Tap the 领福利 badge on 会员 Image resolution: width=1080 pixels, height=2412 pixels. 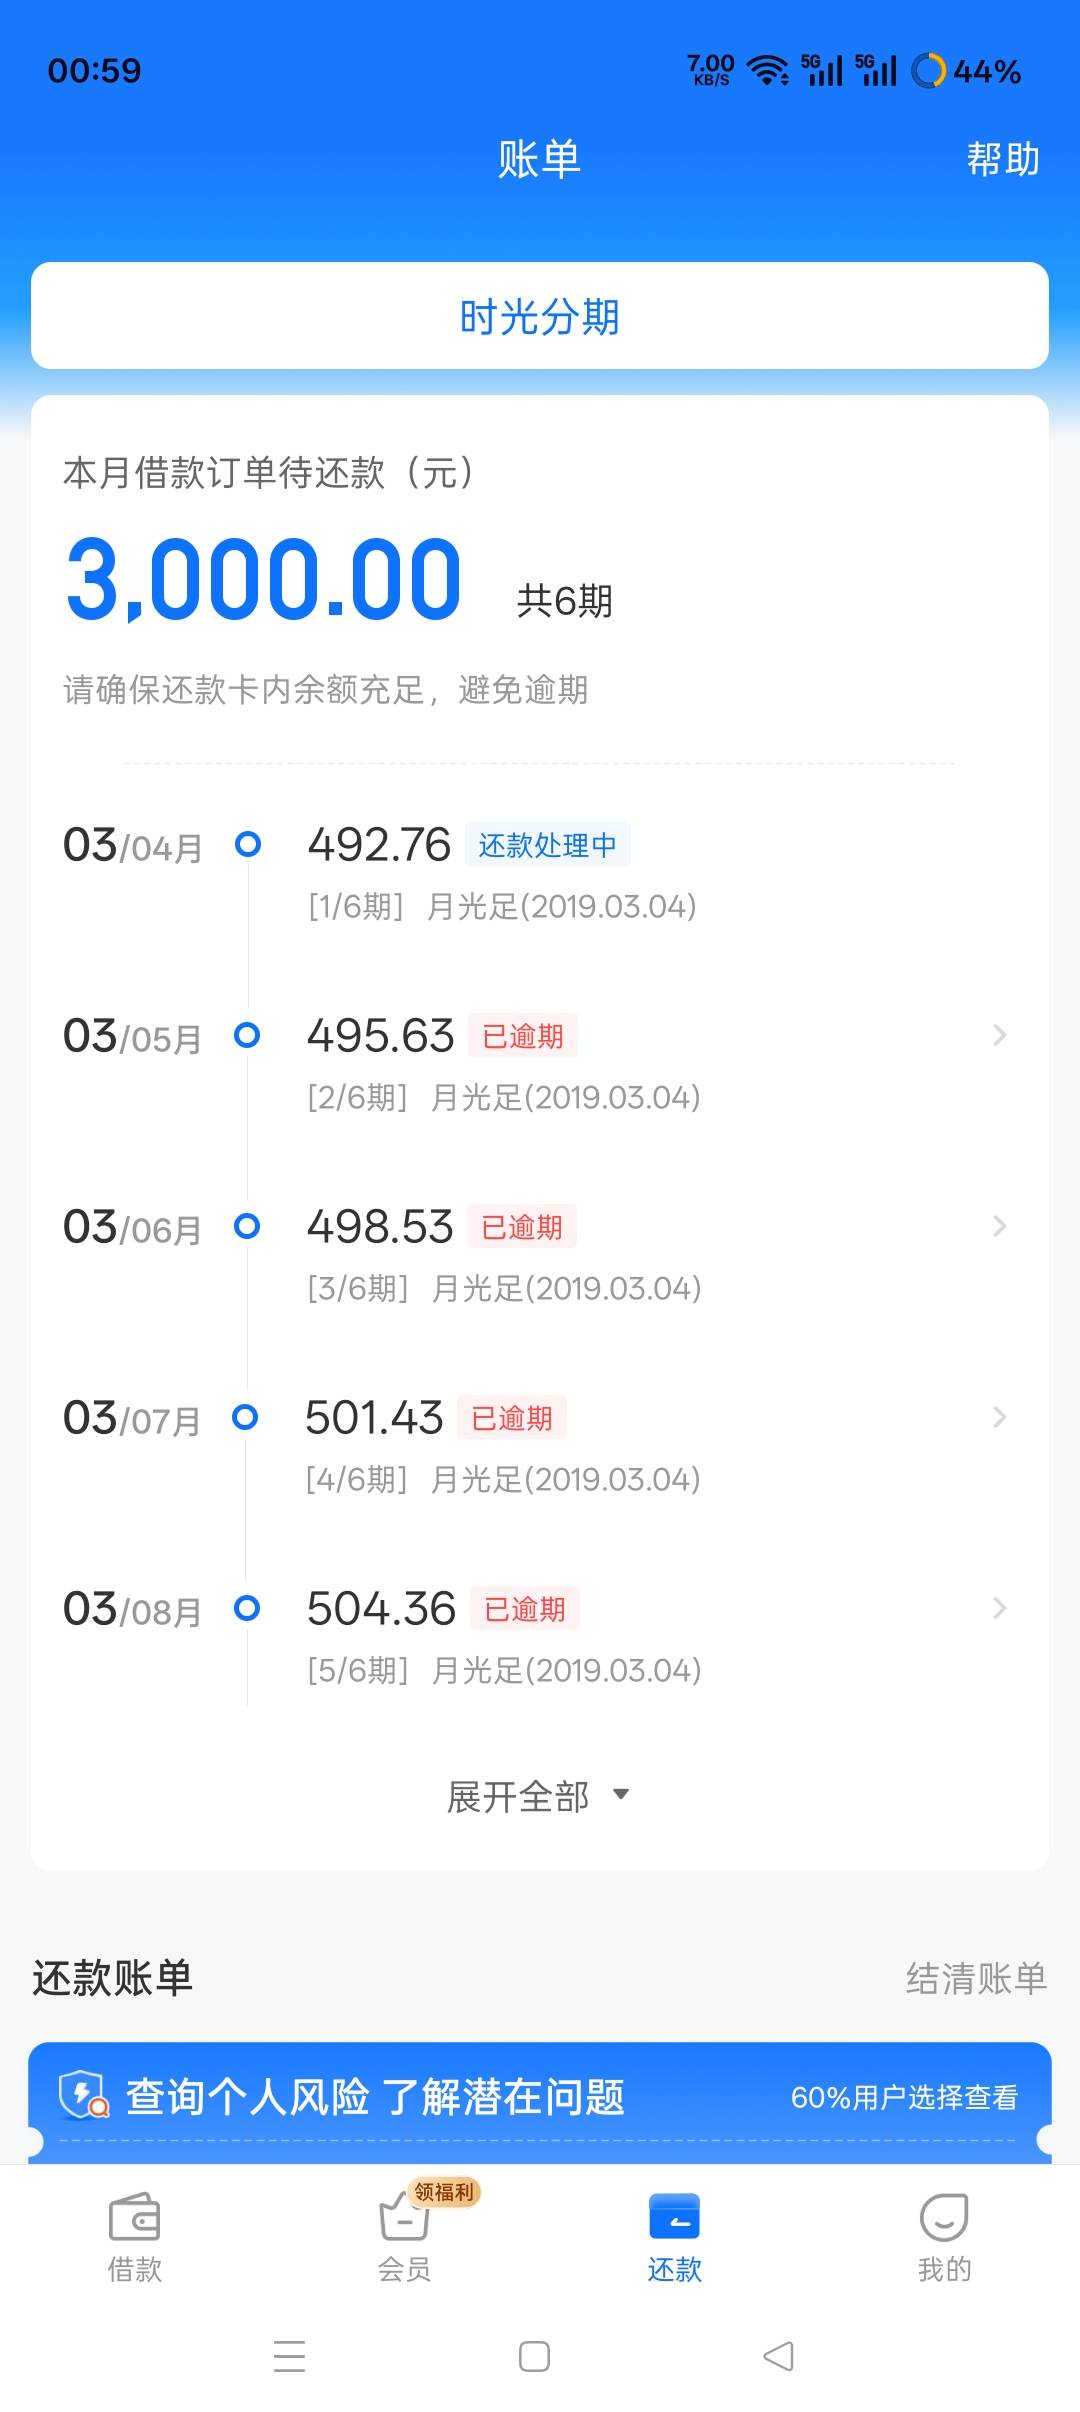444,2192
